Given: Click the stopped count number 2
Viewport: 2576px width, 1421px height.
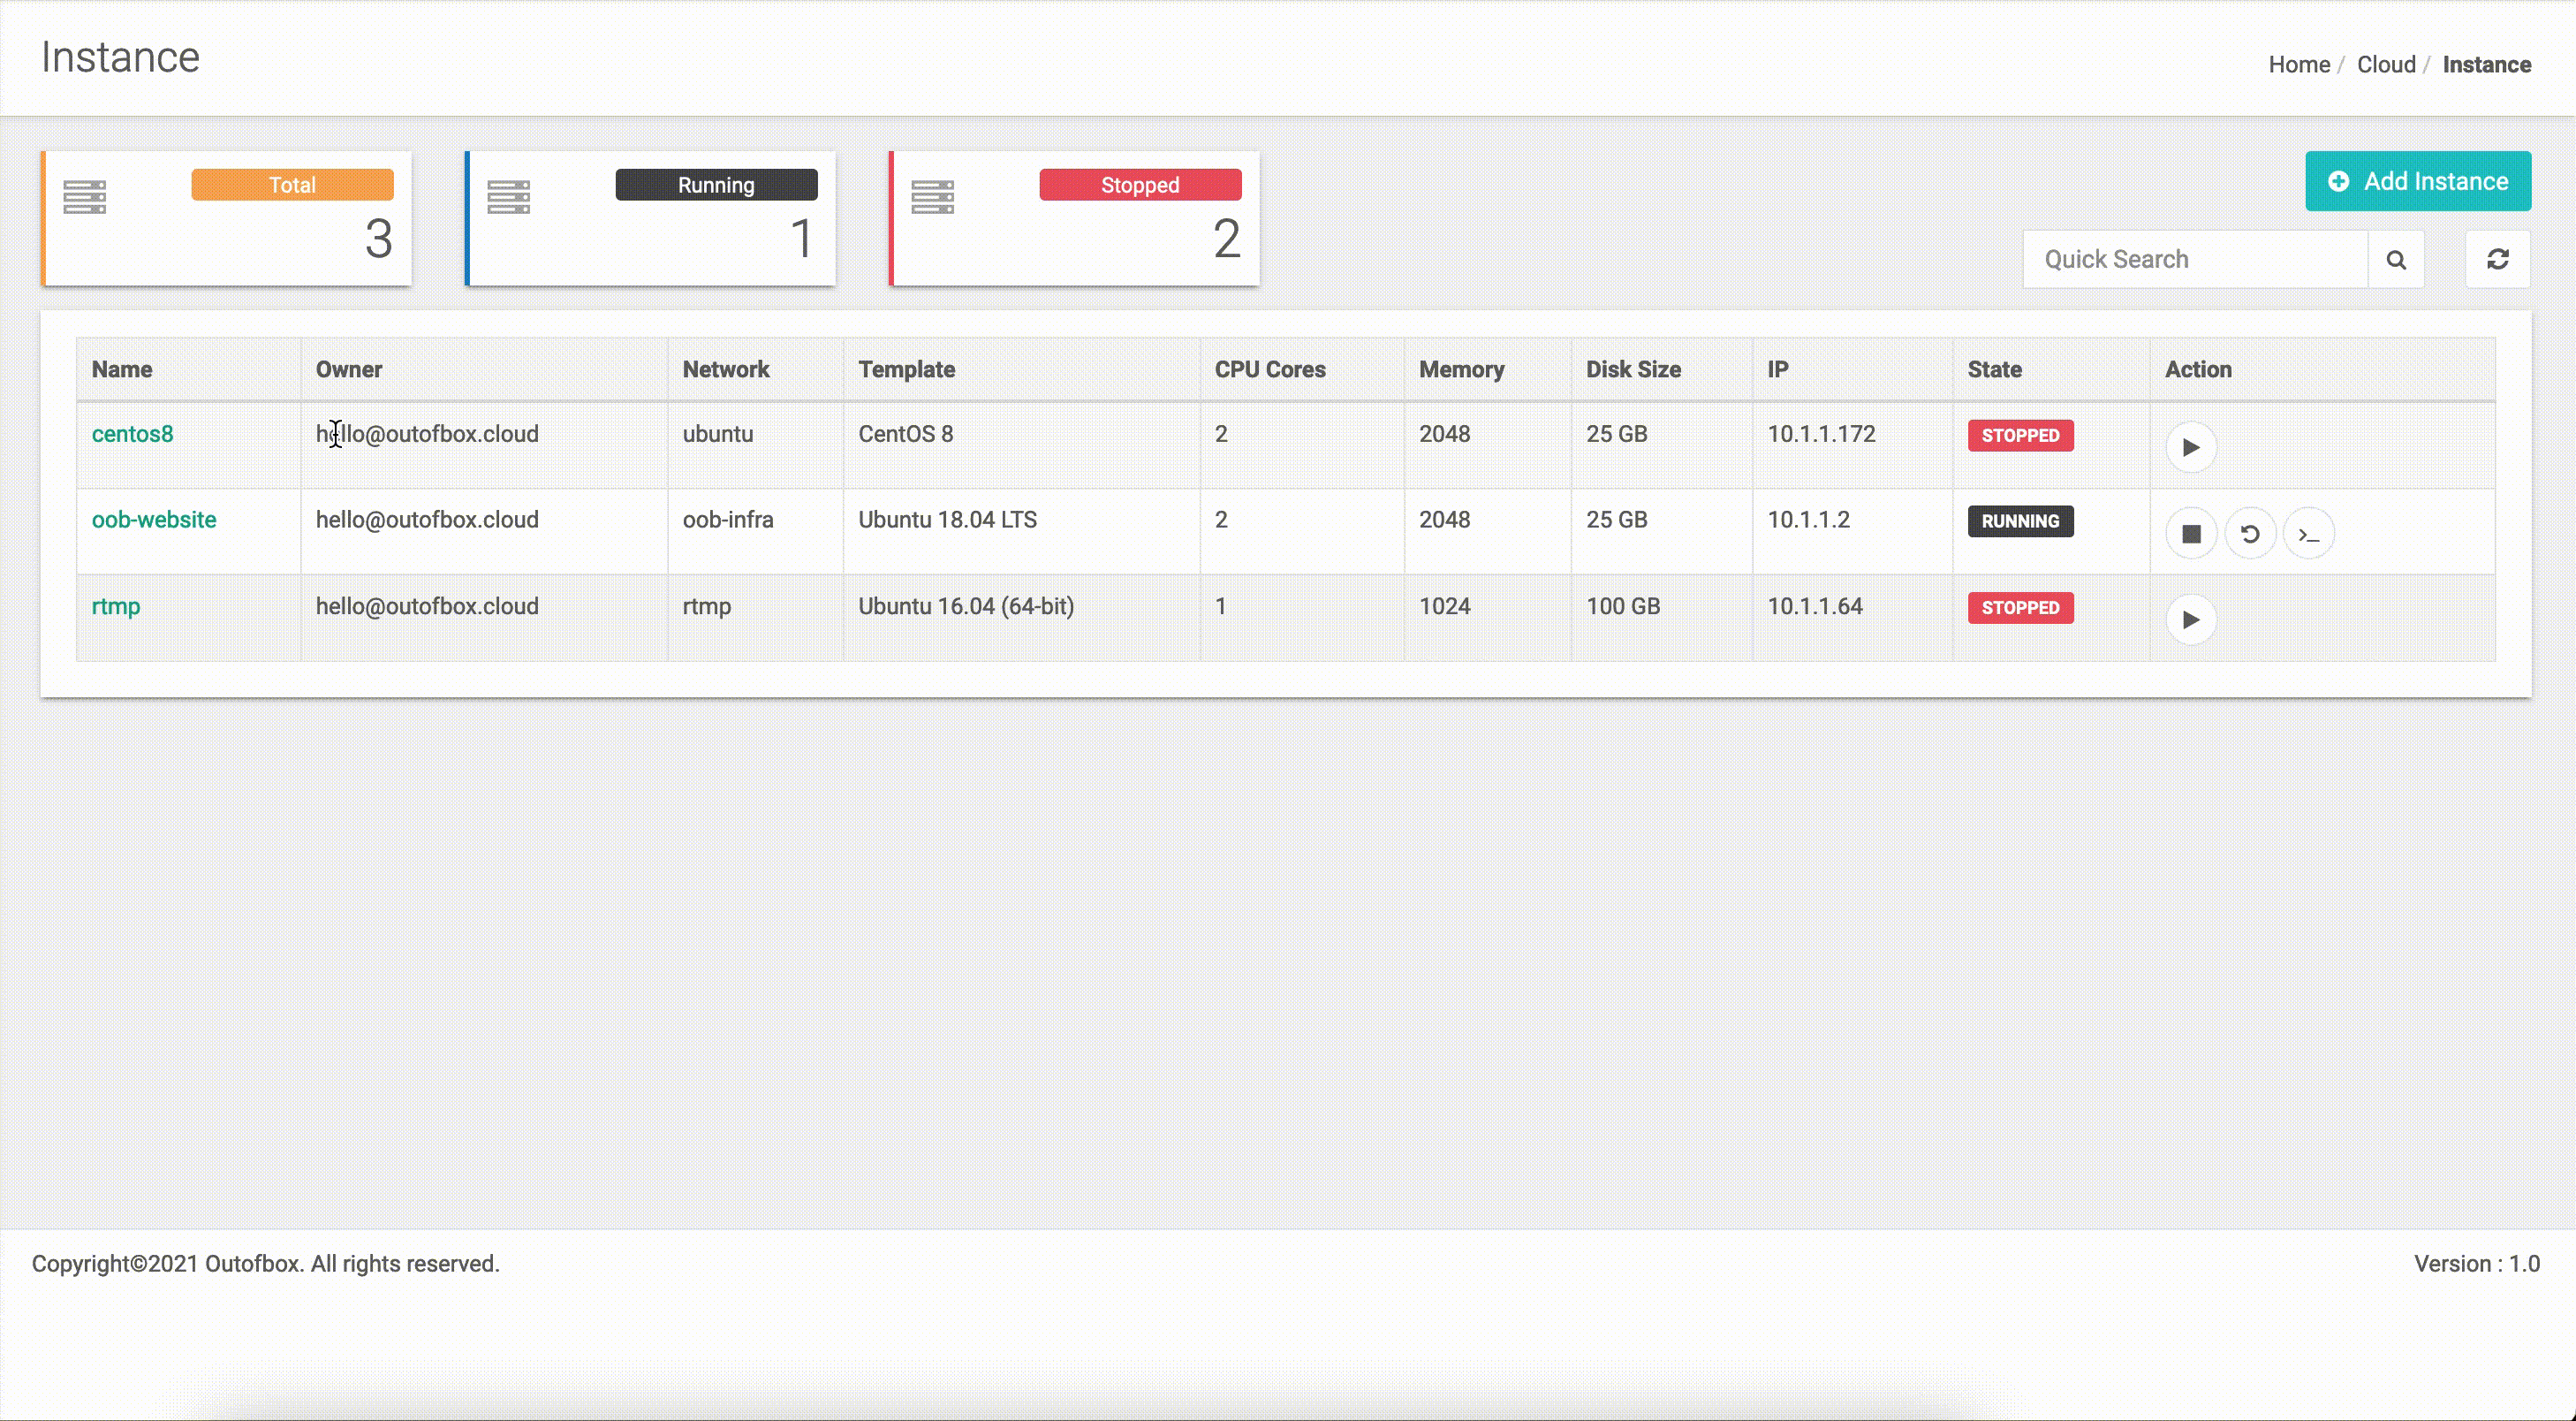Looking at the screenshot, I should (1227, 239).
